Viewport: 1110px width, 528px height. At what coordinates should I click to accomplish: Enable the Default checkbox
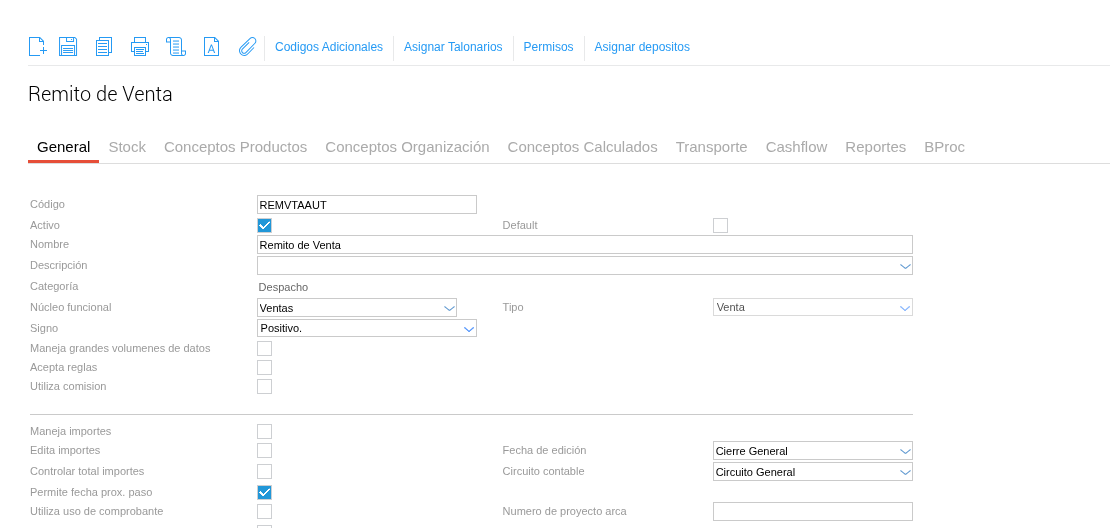pyautogui.click(x=720, y=226)
